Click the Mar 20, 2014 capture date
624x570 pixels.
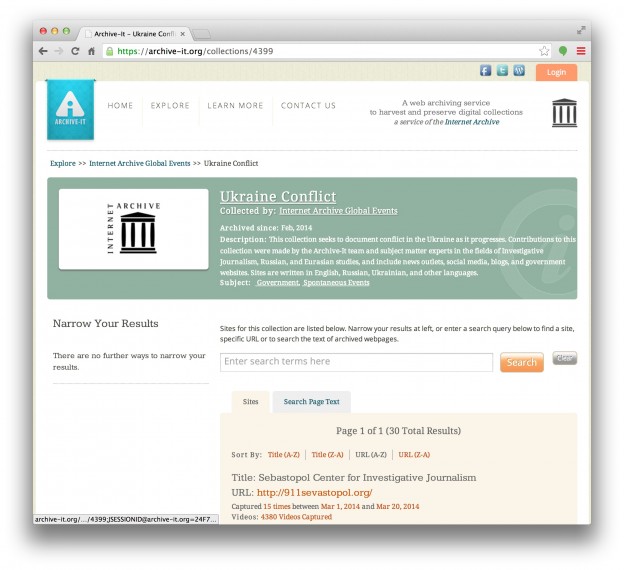point(398,507)
